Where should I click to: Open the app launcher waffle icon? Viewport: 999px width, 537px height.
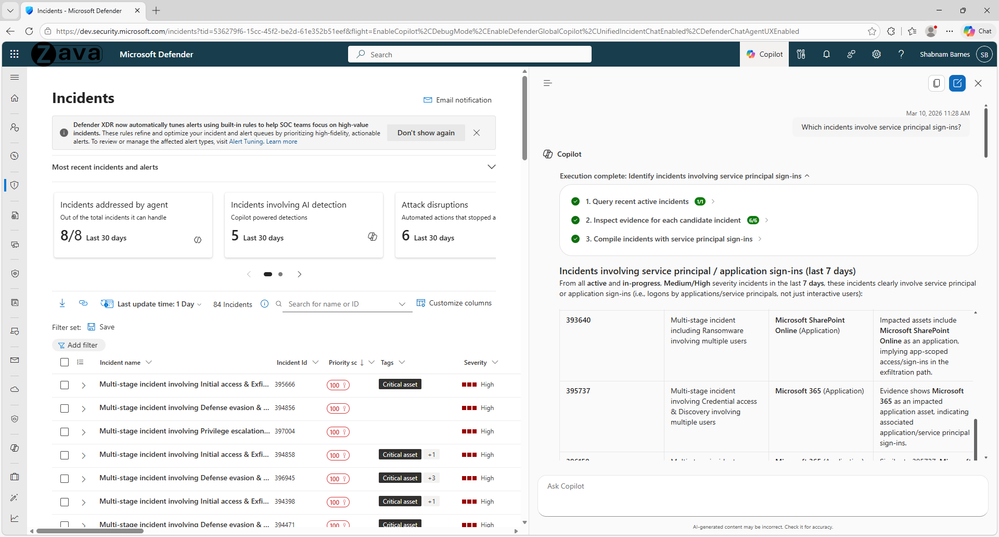tap(14, 54)
